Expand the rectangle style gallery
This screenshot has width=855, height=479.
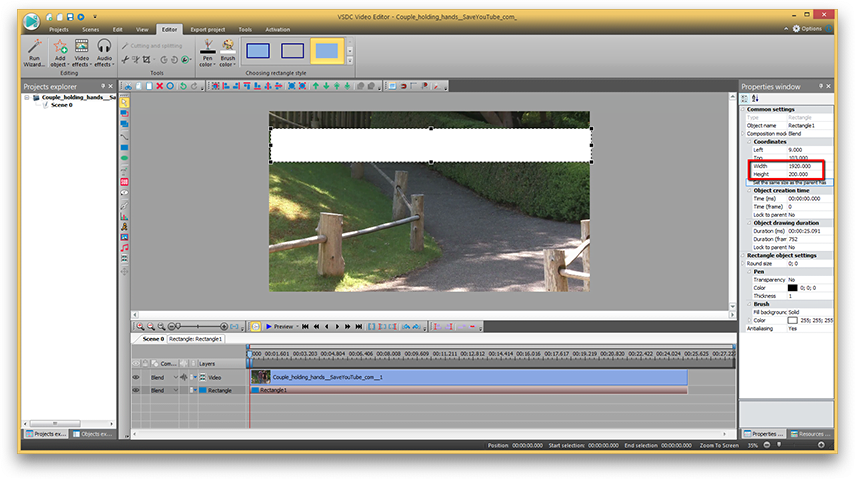coord(350,61)
